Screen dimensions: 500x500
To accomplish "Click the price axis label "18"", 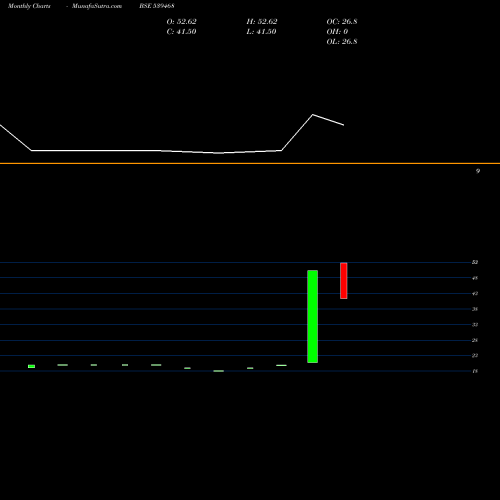I will pos(475,371).
